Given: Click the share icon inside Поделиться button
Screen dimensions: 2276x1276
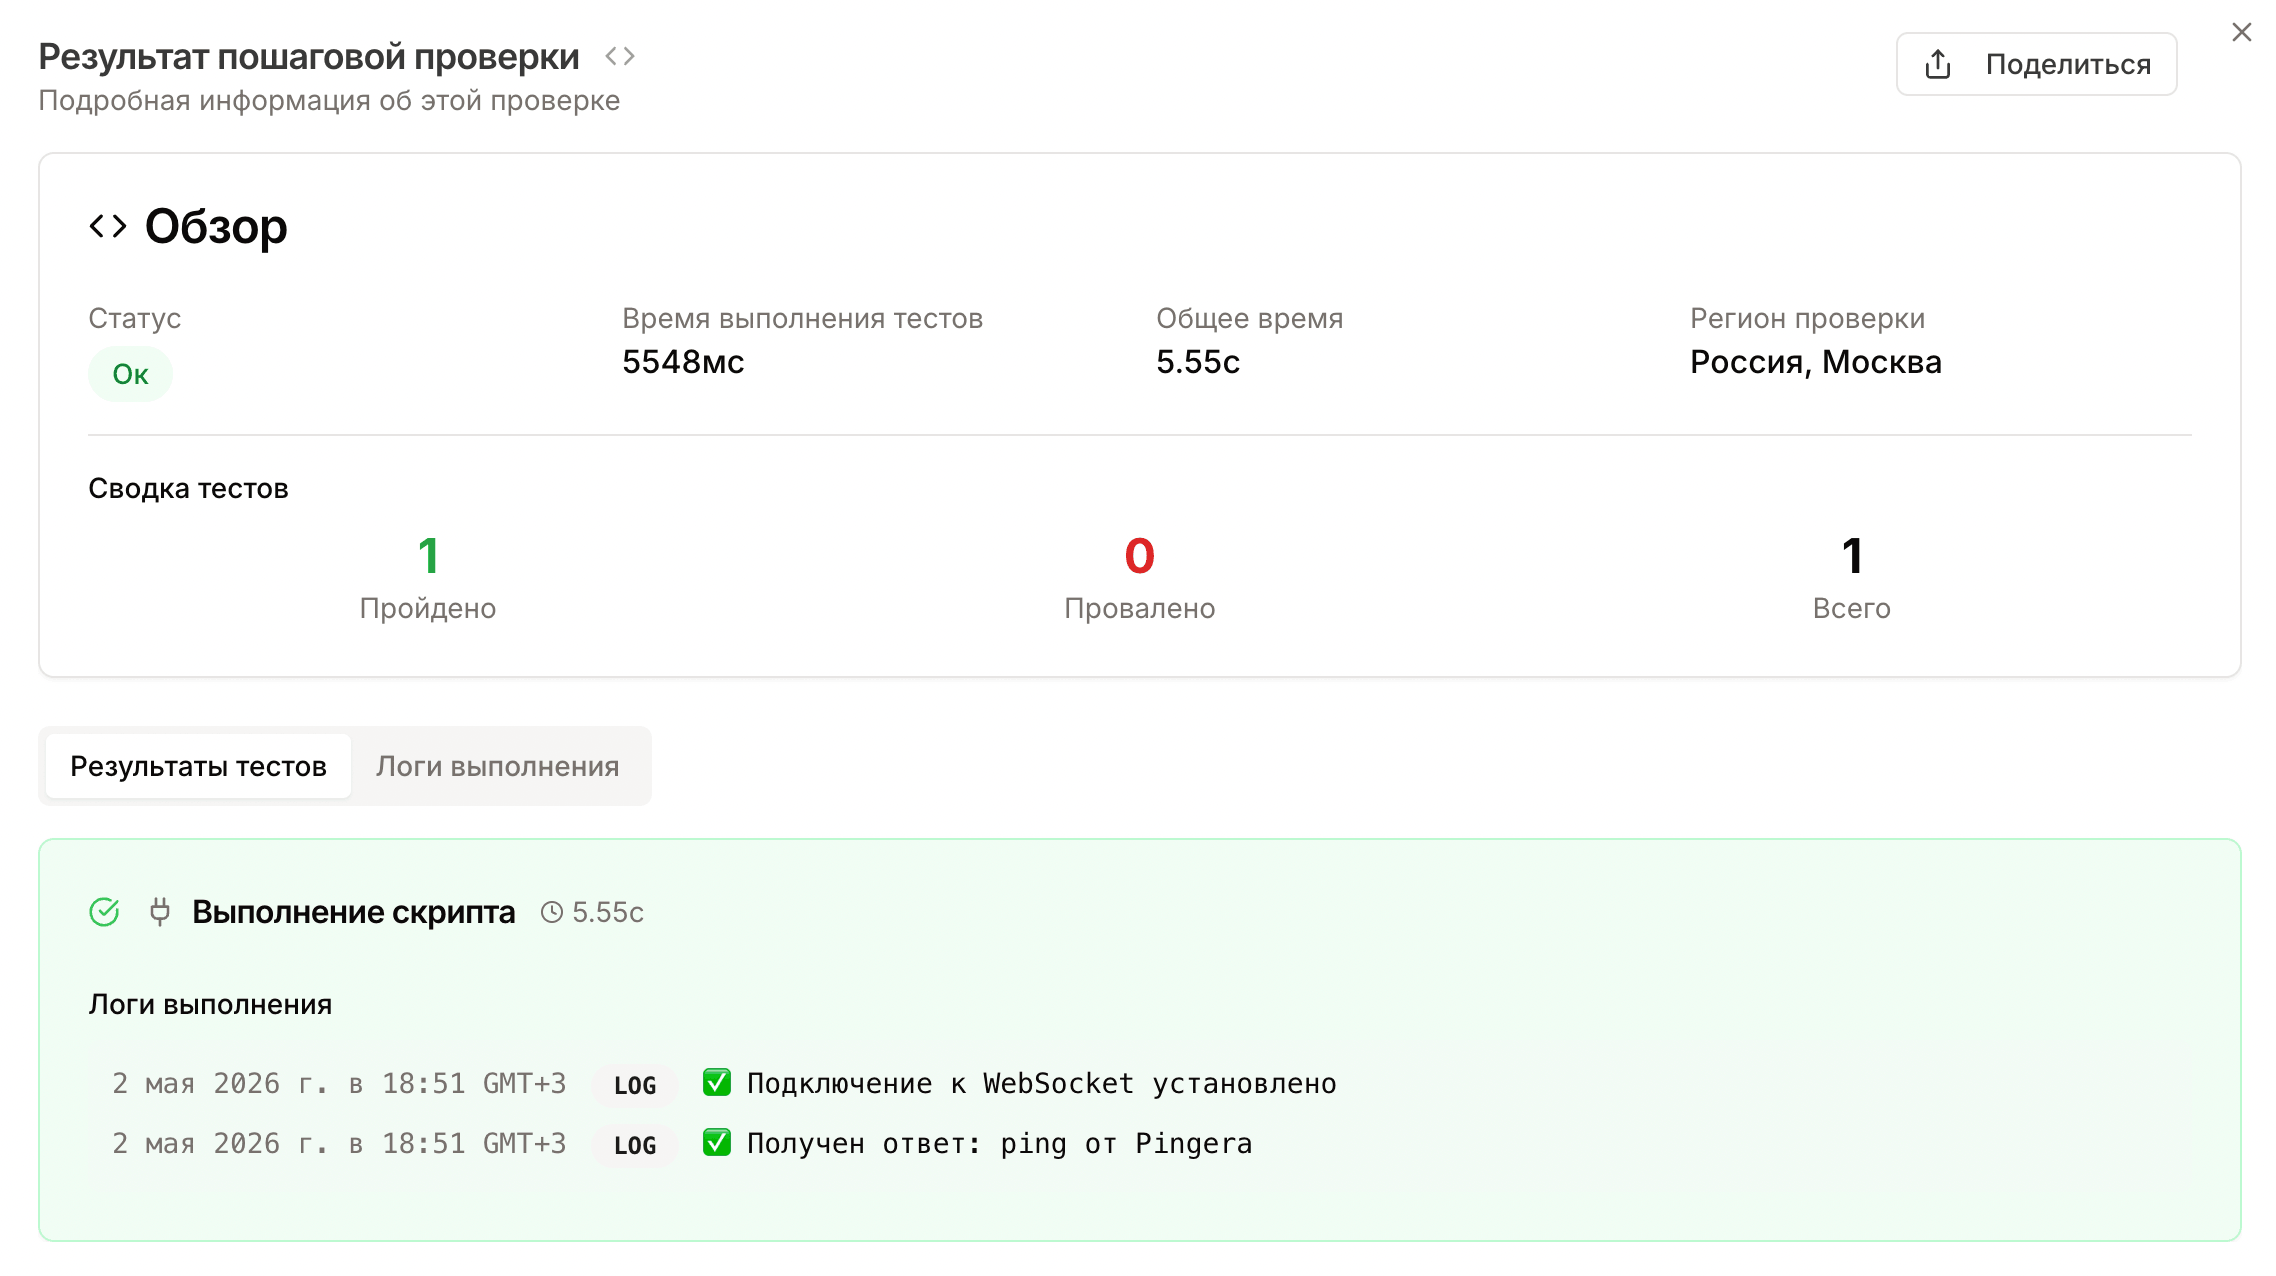Looking at the screenshot, I should click(1938, 64).
